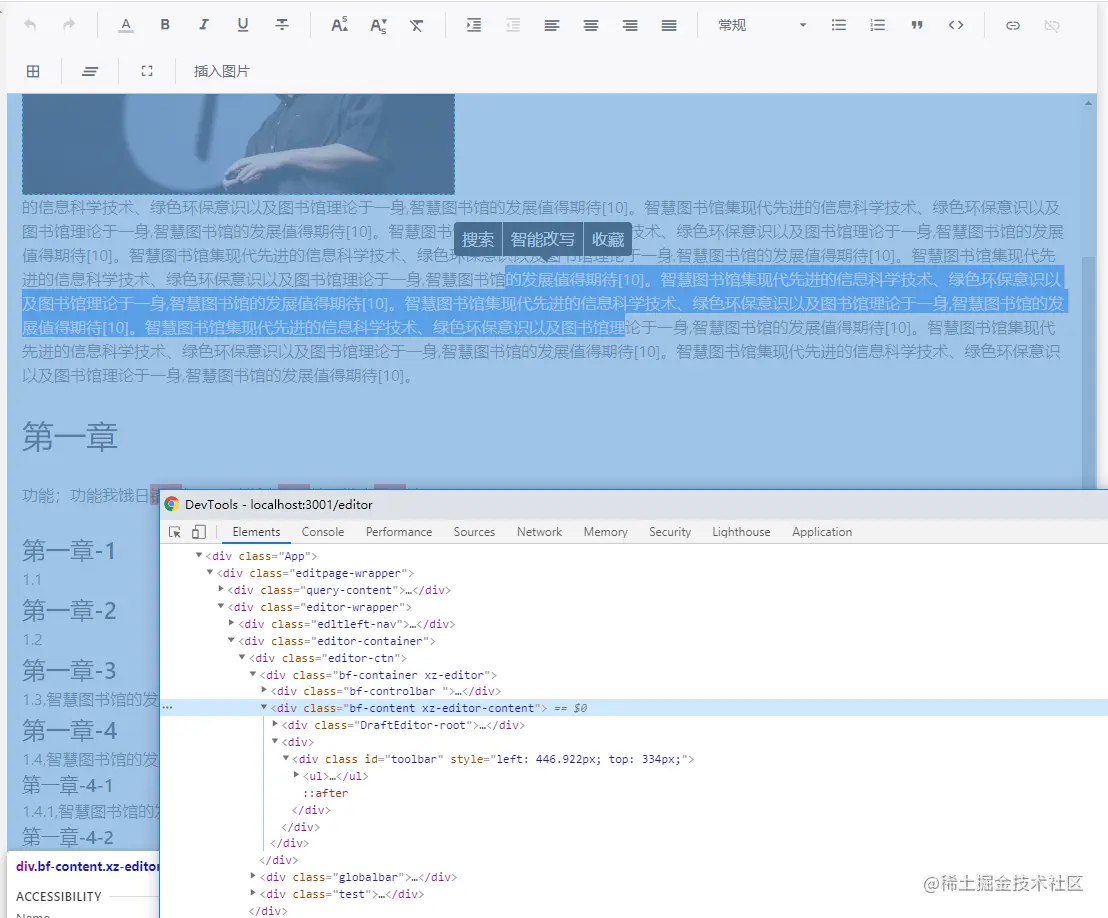1108x918 pixels.
Task: Expand the edltleft-nav div node
Action: pyautogui.click(x=232, y=623)
